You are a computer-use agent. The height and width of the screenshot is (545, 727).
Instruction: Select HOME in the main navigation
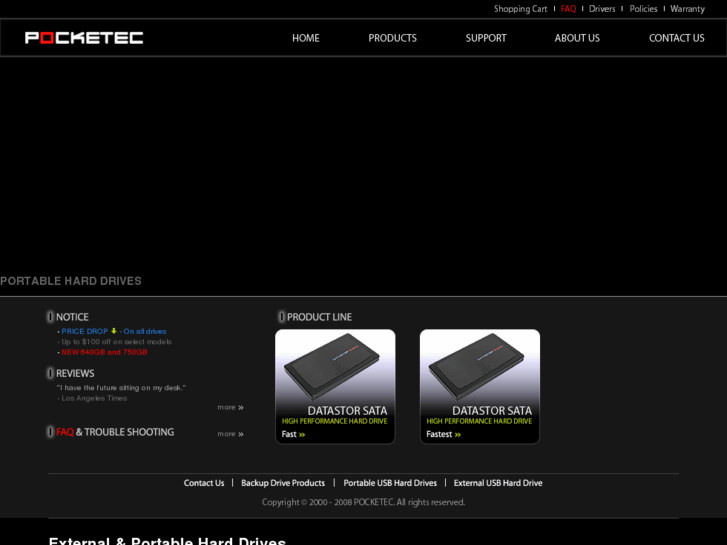pos(306,38)
